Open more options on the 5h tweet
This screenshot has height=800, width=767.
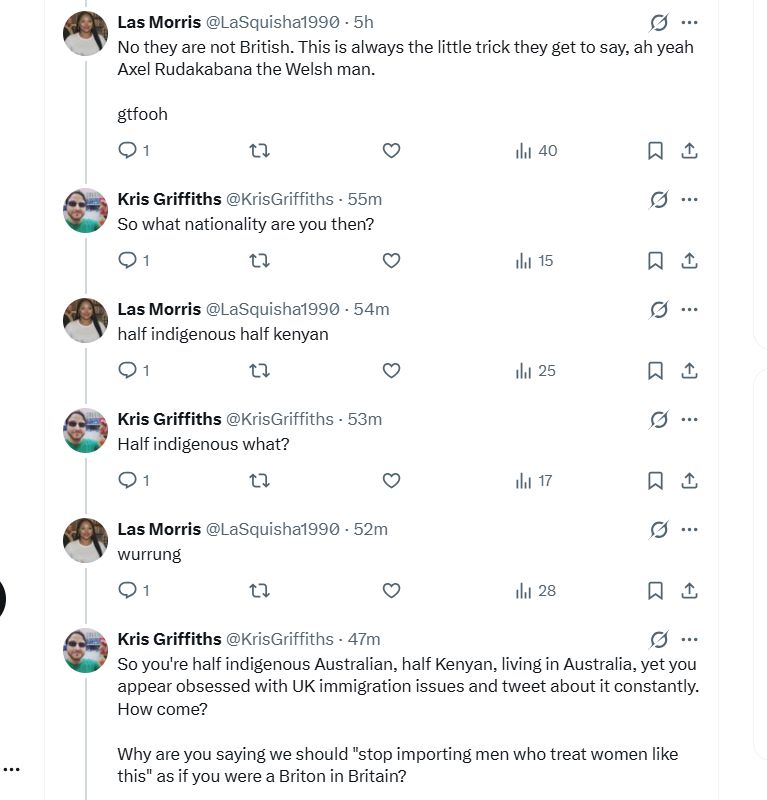tap(689, 22)
